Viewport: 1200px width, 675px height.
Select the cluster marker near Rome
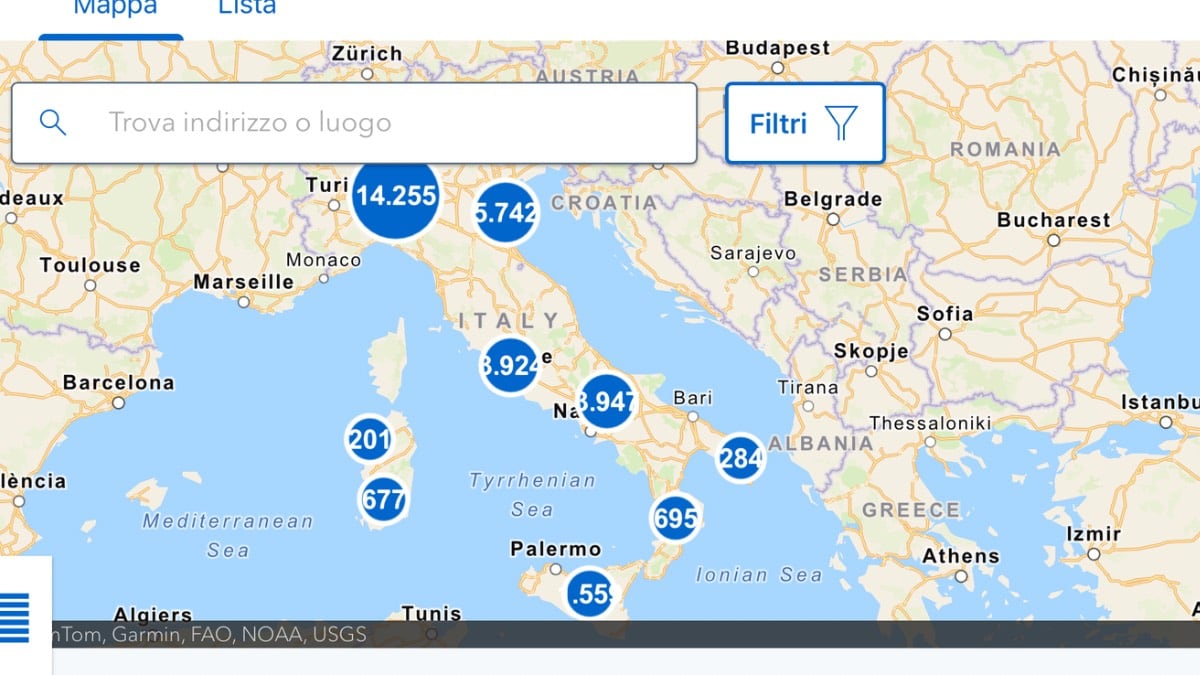(x=510, y=366)
